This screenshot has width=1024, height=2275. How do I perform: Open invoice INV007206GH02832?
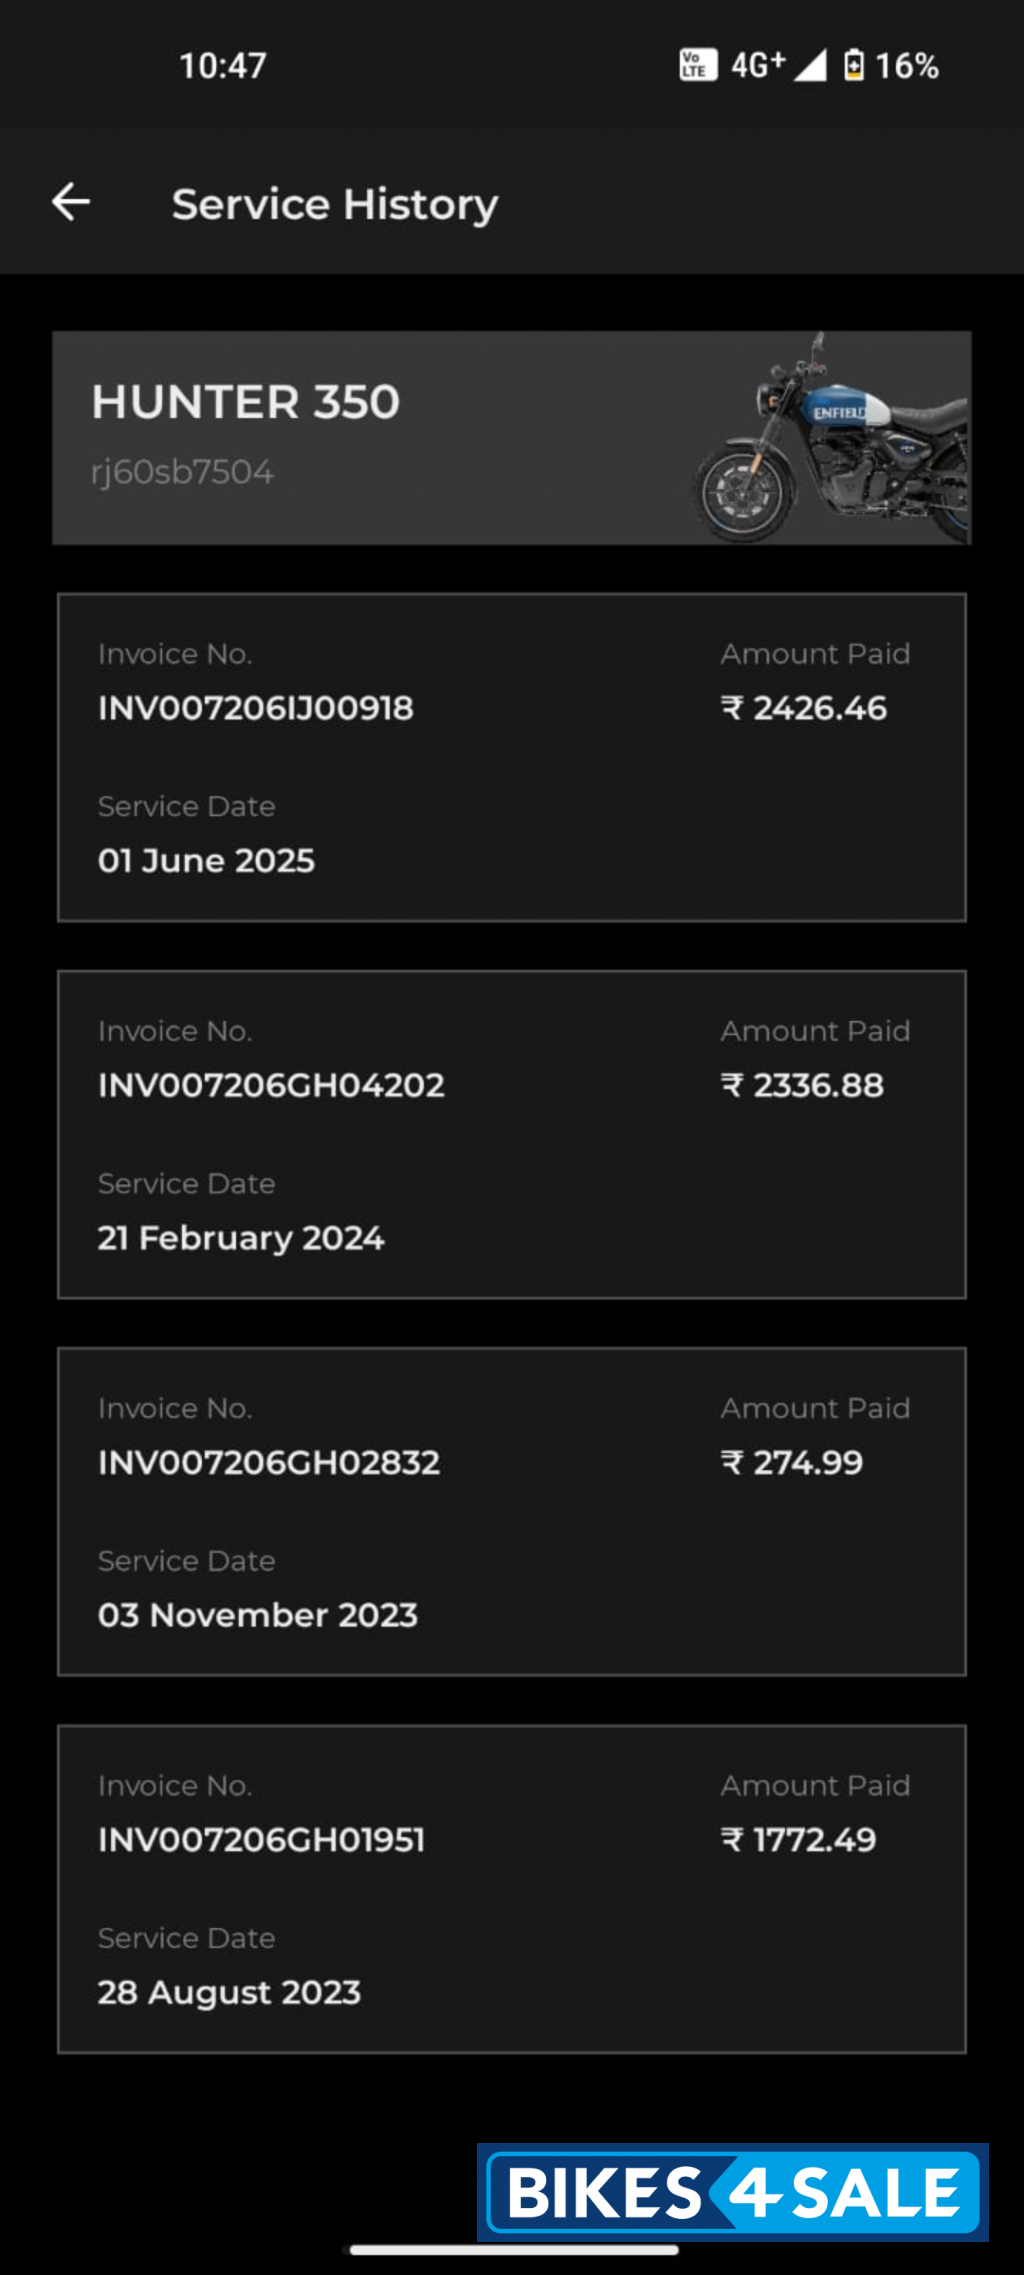click(x=269, y=1462)
